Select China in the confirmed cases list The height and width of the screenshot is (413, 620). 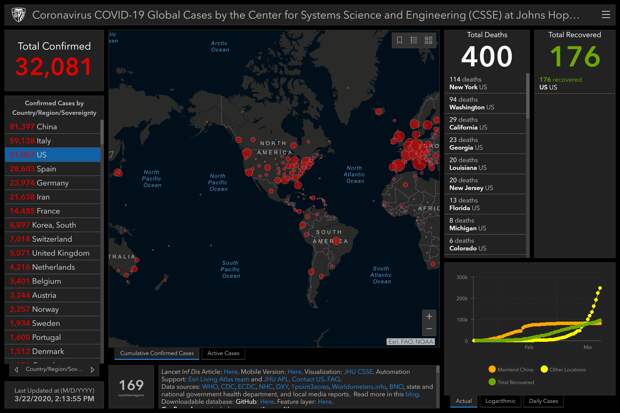(x=53, y=127)
